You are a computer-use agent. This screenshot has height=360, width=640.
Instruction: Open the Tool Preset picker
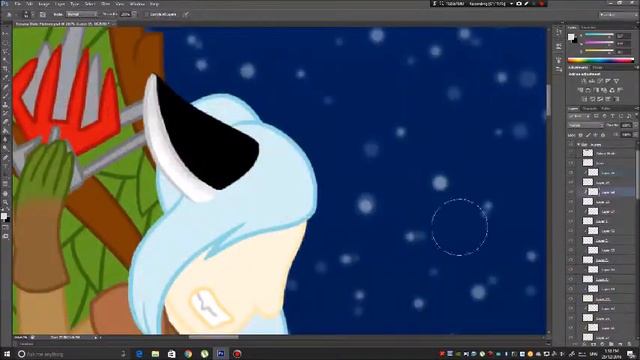pos(10,14)
